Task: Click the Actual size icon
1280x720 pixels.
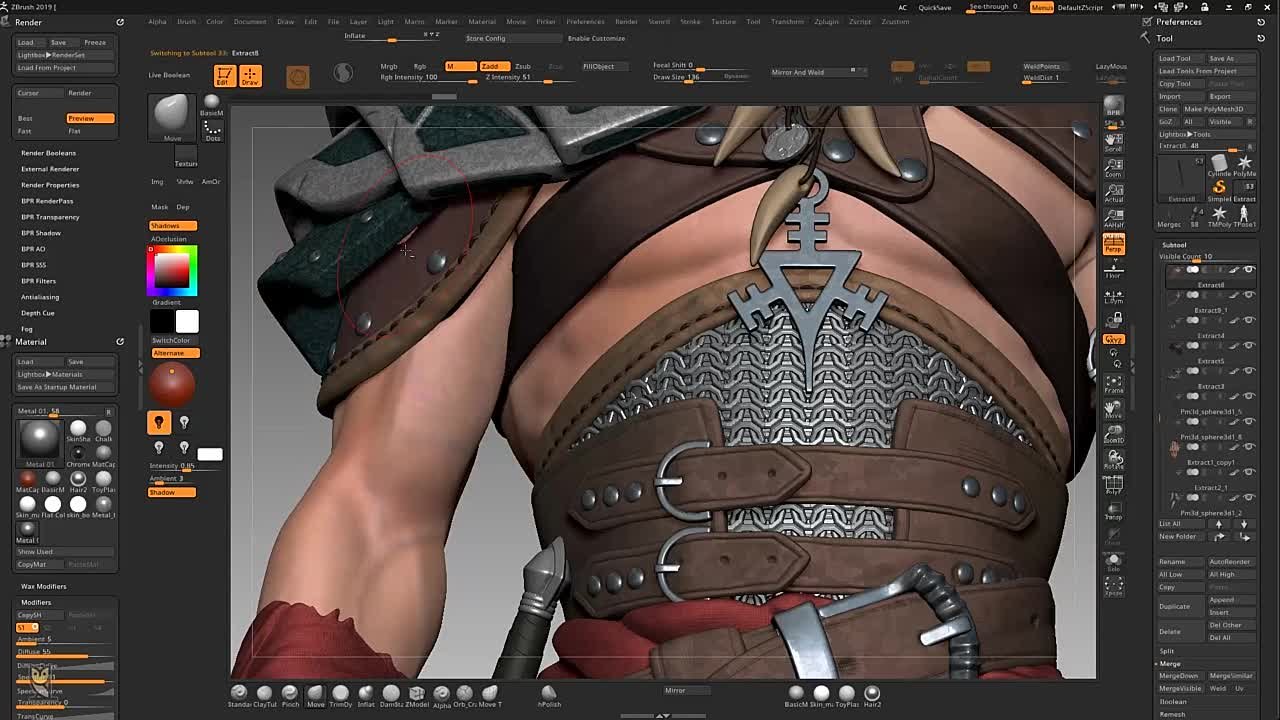Action: (1113, 192)
